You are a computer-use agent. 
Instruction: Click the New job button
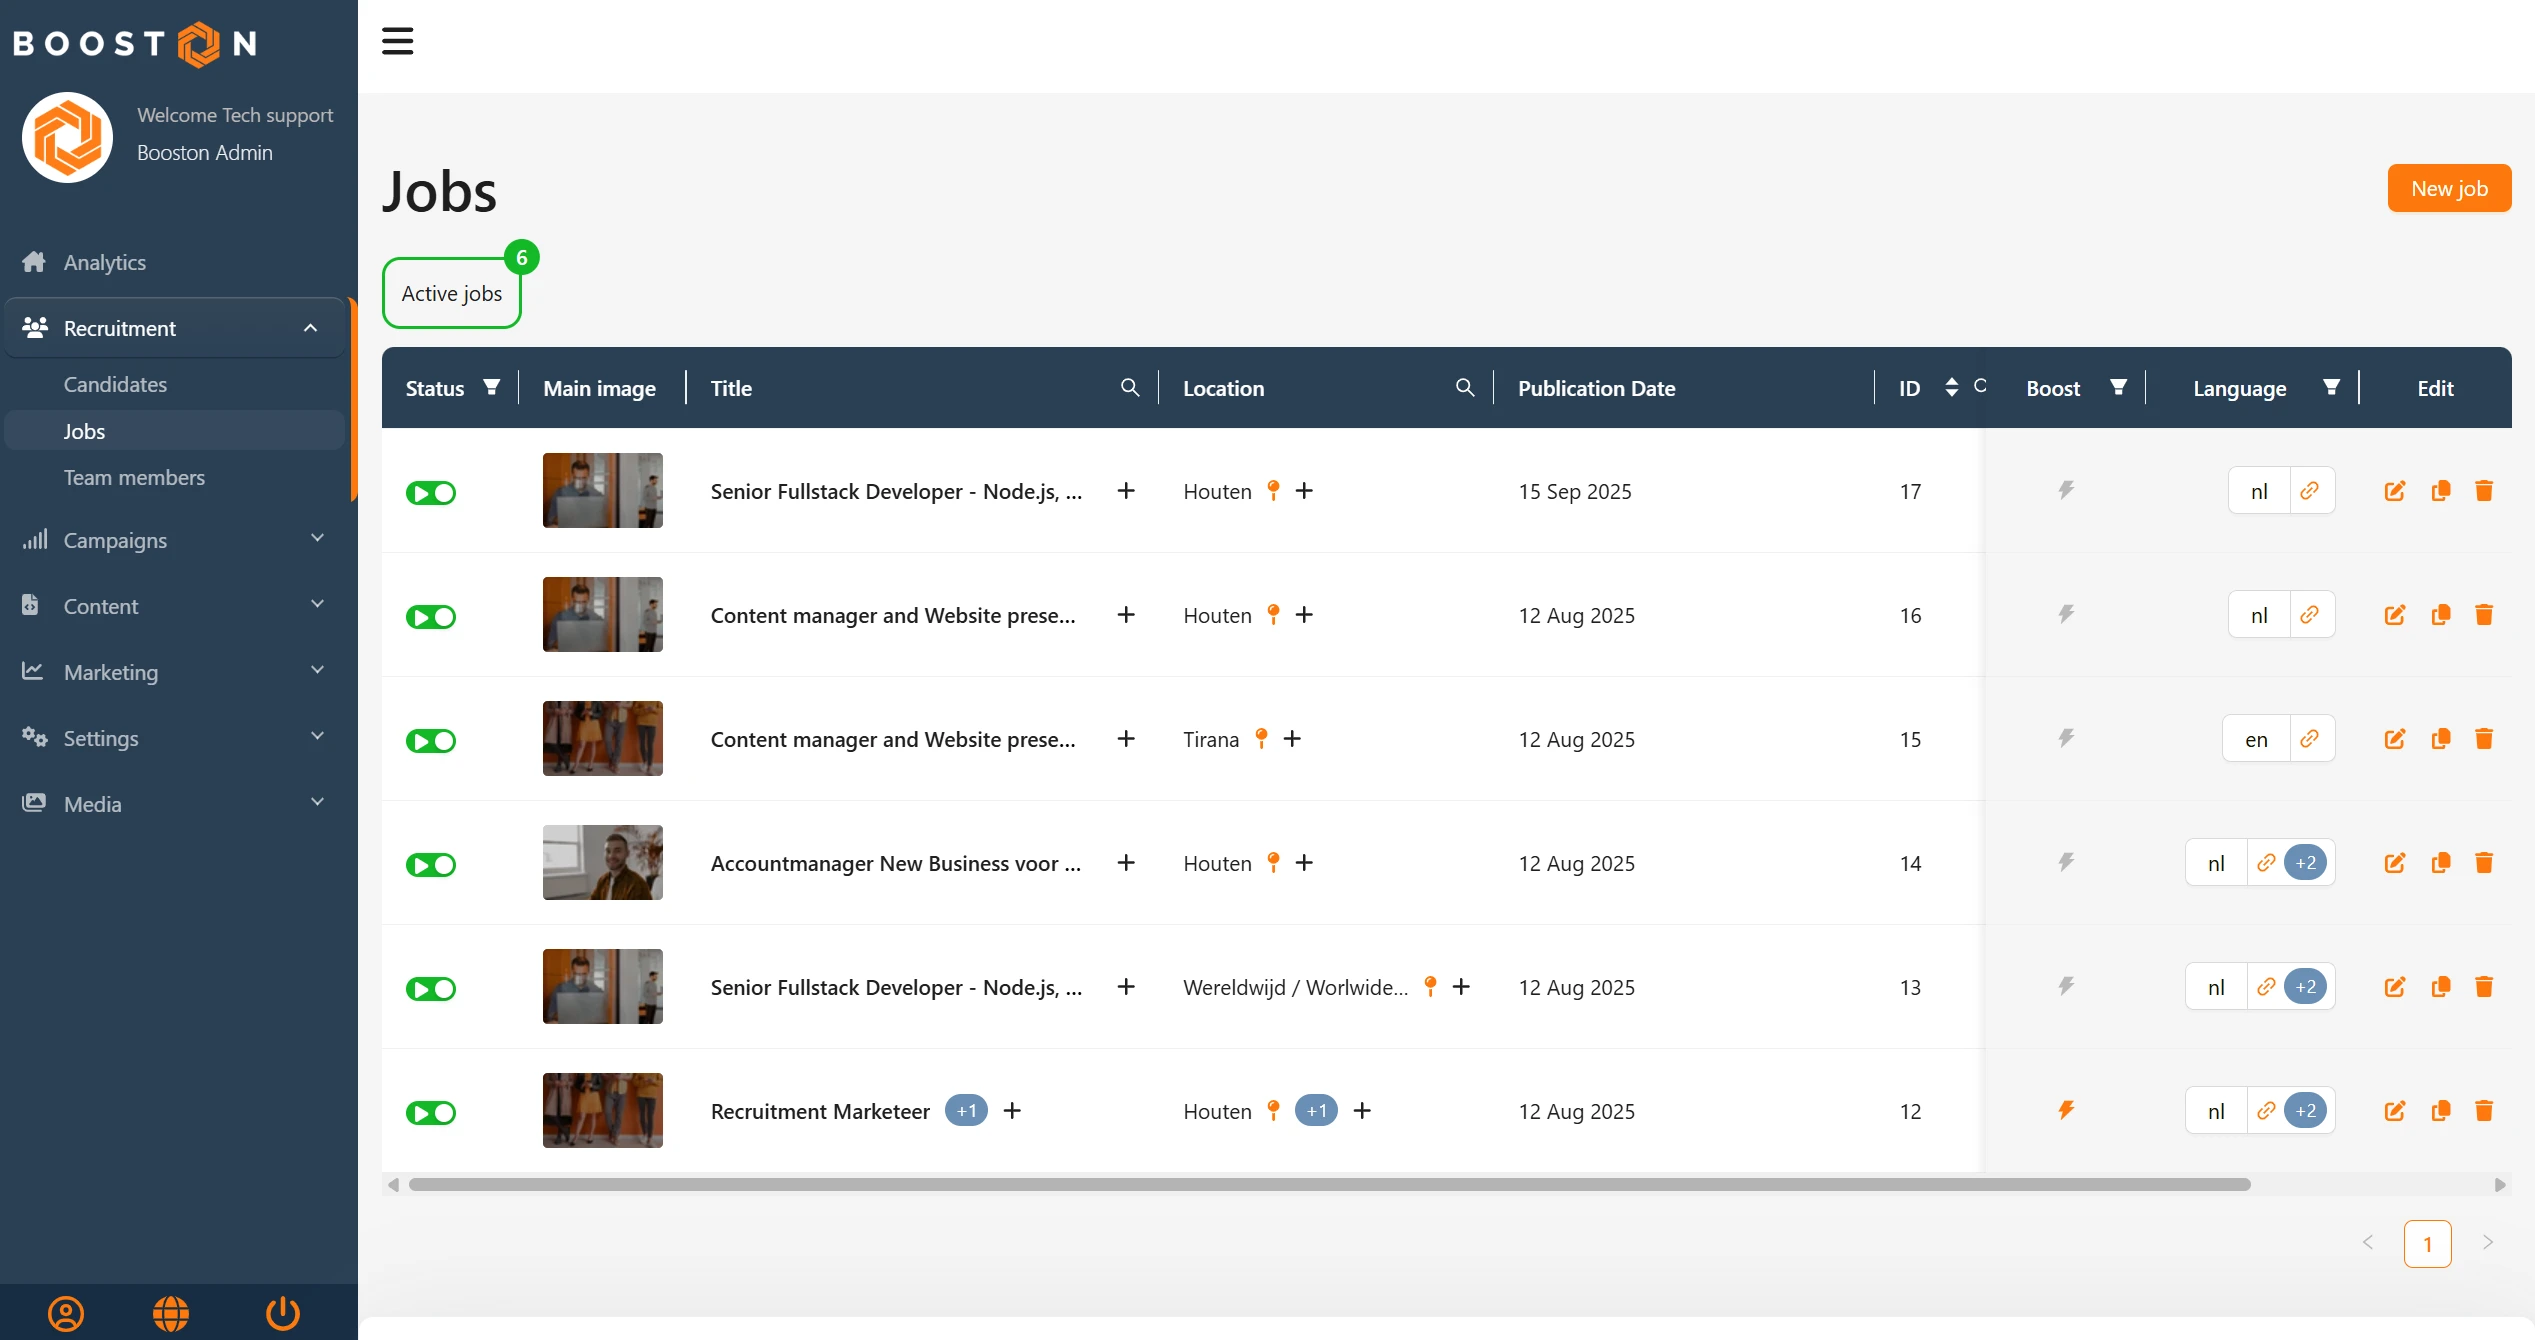click(2448, 188)
